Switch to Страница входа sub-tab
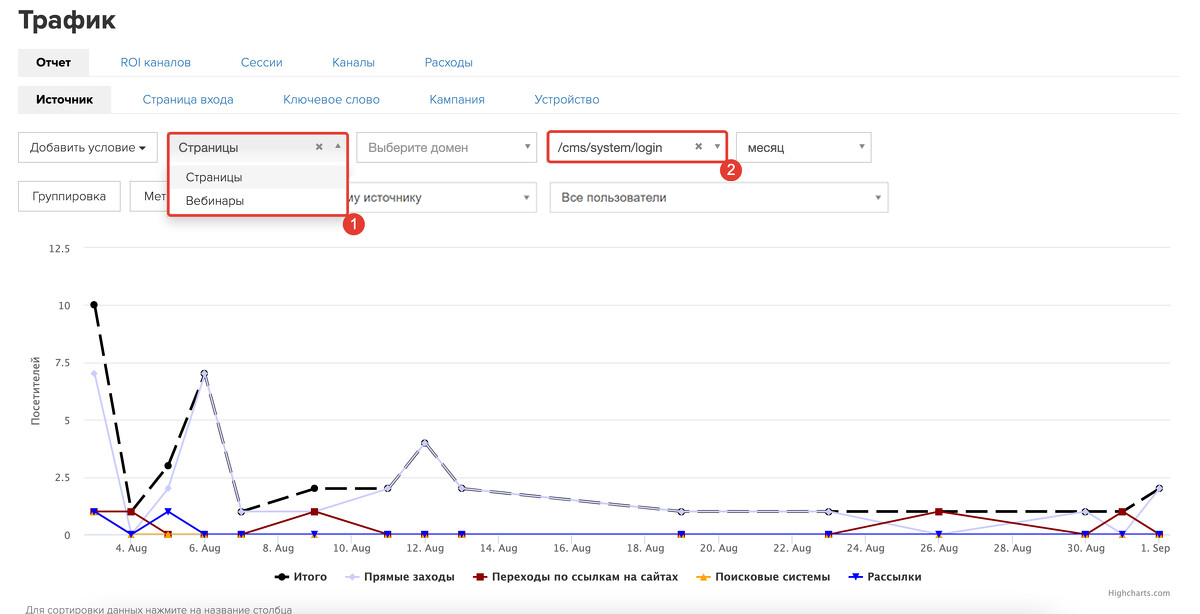 tap(188, 99)
